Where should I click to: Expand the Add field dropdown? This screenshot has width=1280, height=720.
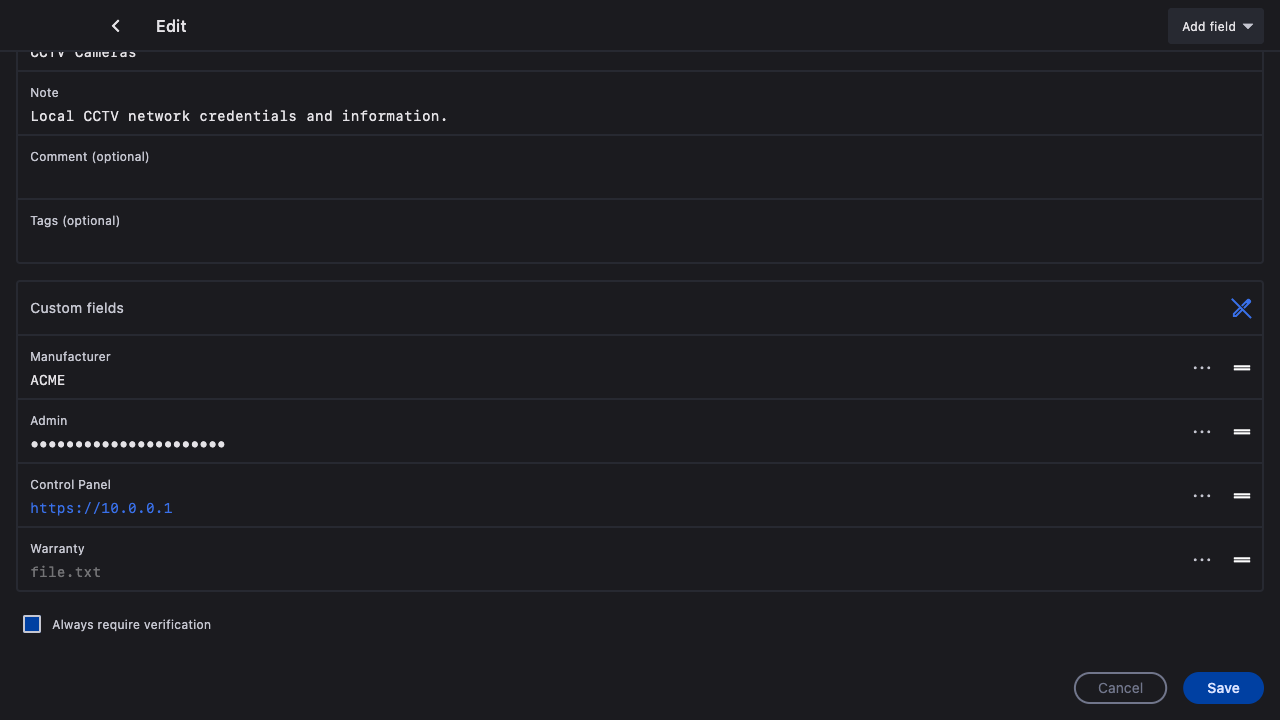point(1215,27)
